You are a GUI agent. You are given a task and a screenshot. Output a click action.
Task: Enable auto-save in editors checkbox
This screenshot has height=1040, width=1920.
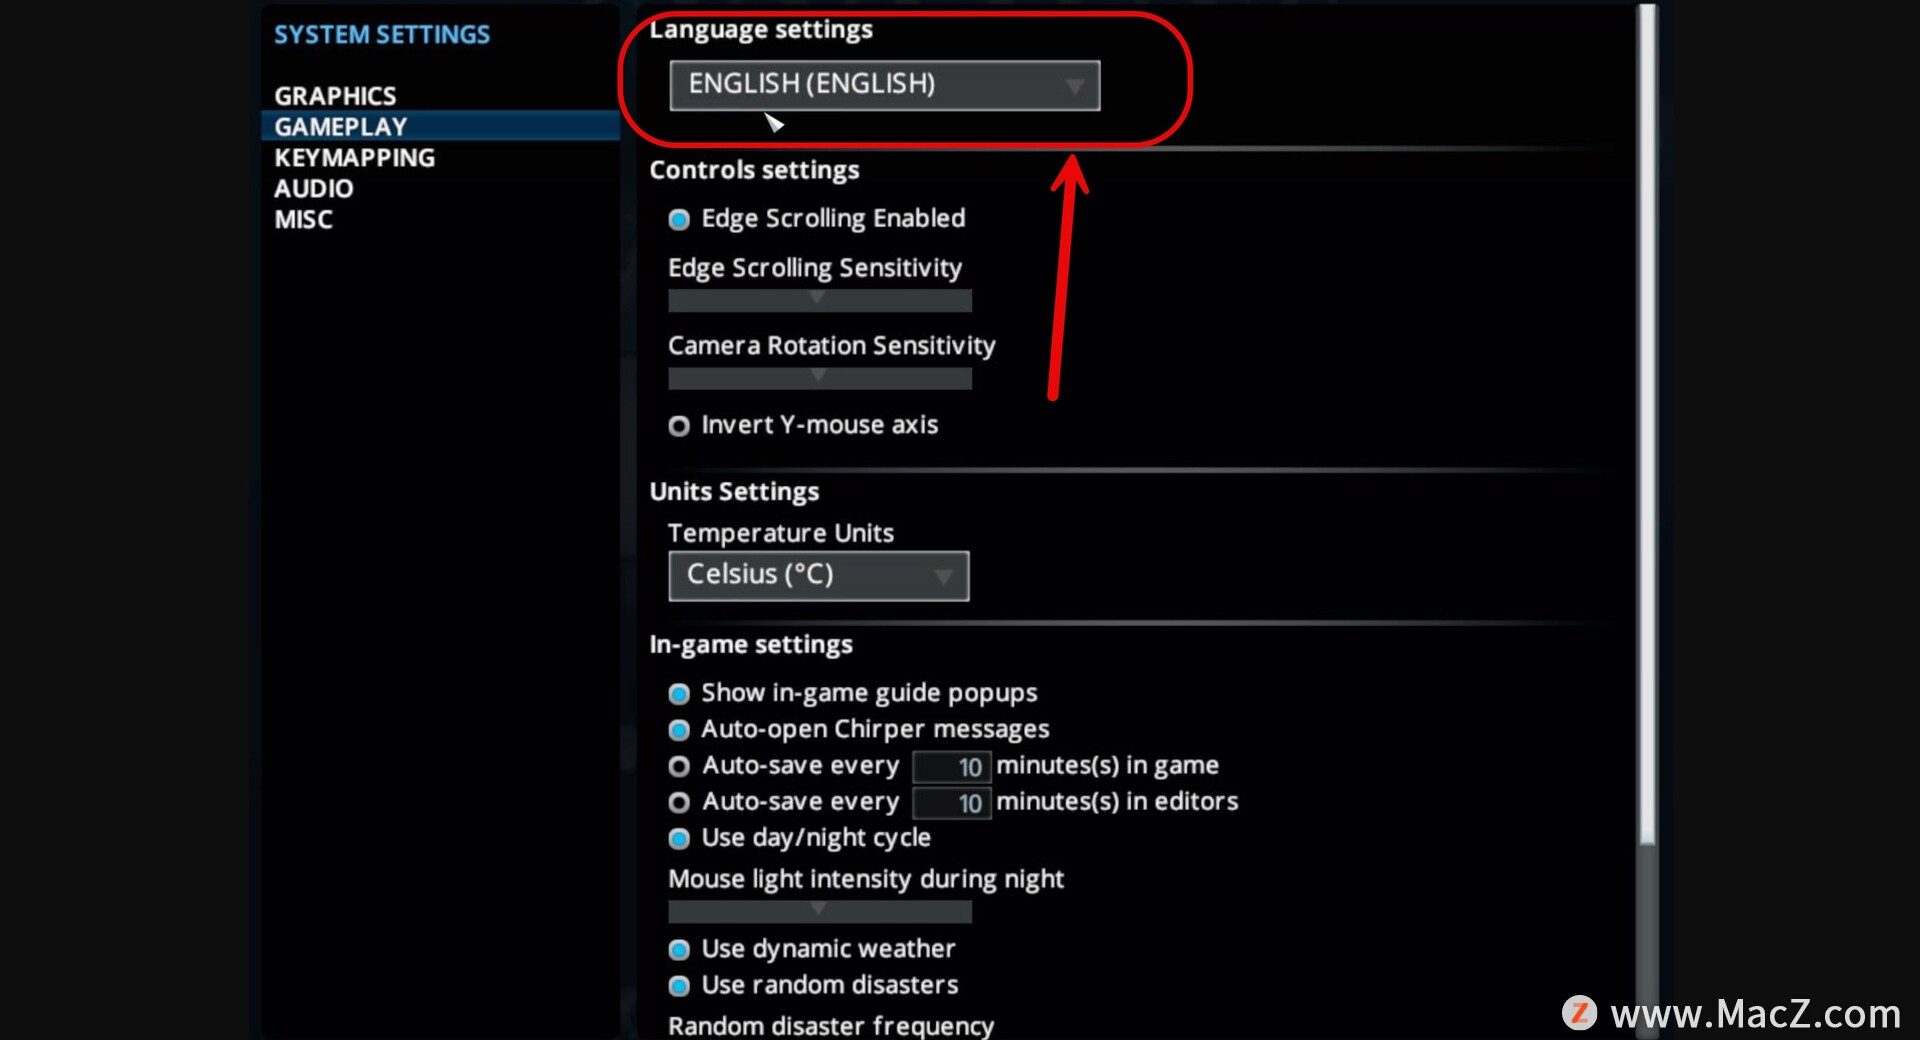coord(679,802)
